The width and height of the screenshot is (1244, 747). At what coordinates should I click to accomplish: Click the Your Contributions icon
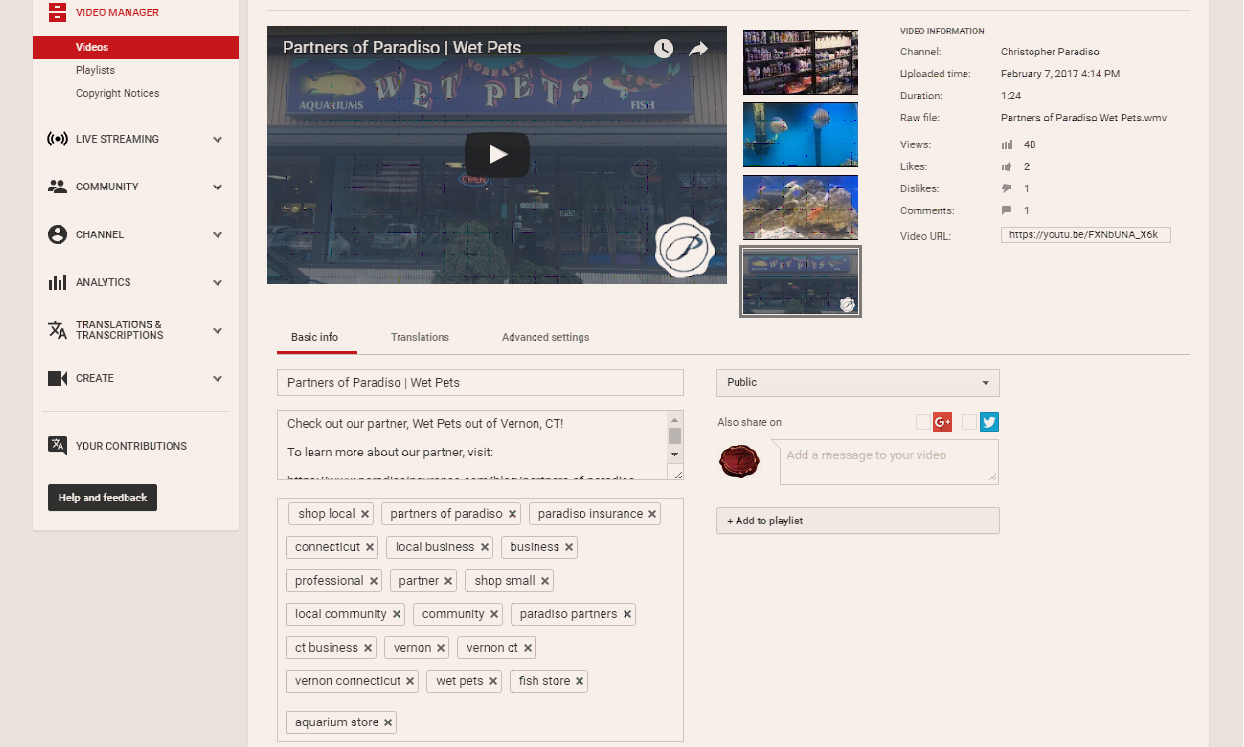point(57,446)
